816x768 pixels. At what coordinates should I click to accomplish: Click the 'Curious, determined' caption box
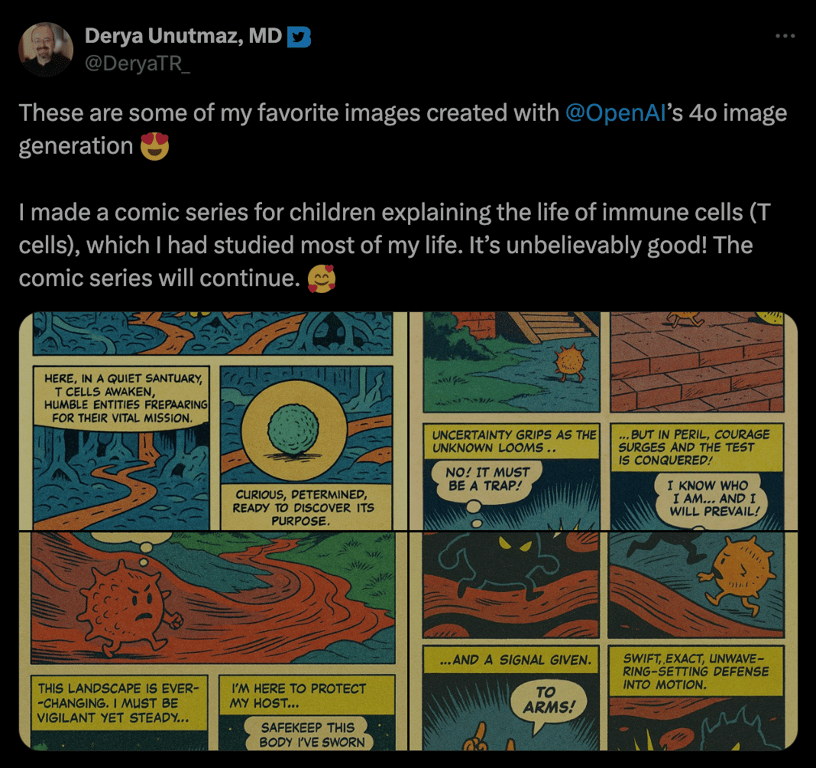point(305,507)
